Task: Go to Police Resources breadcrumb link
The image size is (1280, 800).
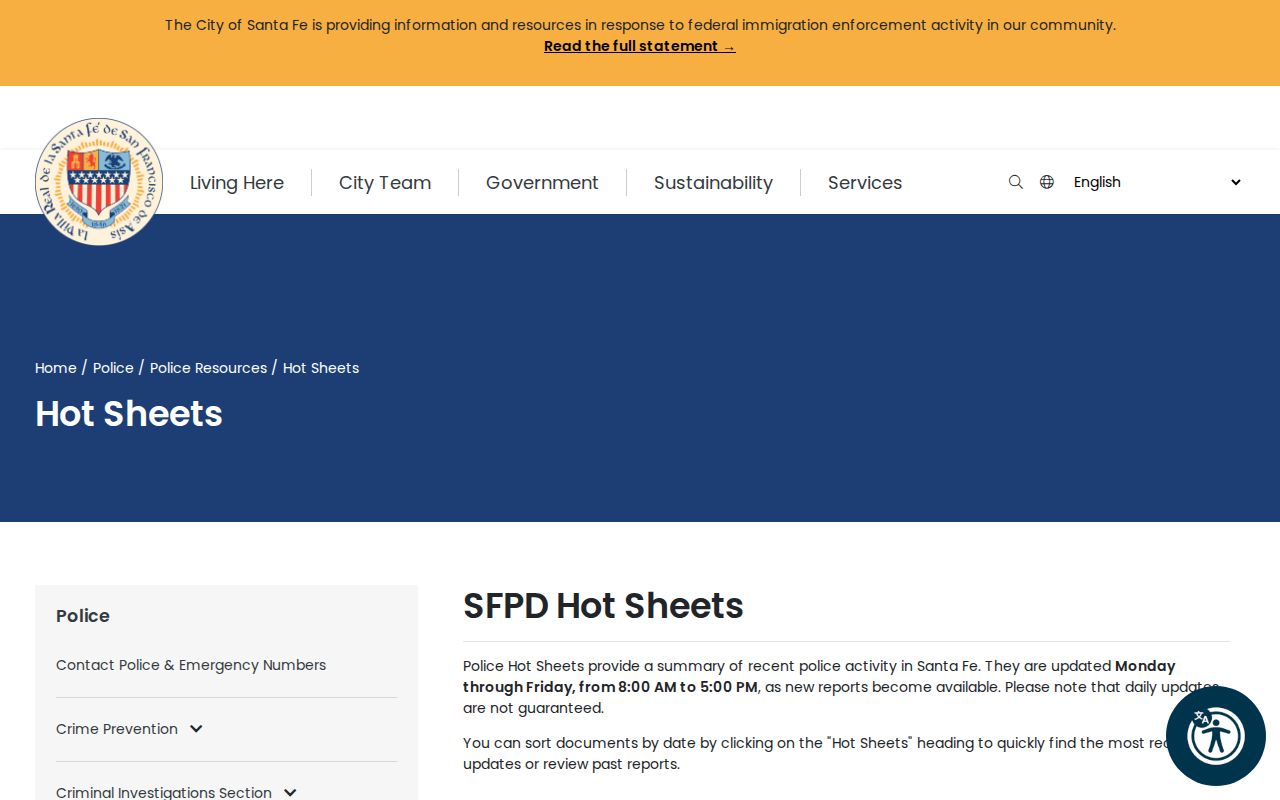Action: click(x=208, y=368)
